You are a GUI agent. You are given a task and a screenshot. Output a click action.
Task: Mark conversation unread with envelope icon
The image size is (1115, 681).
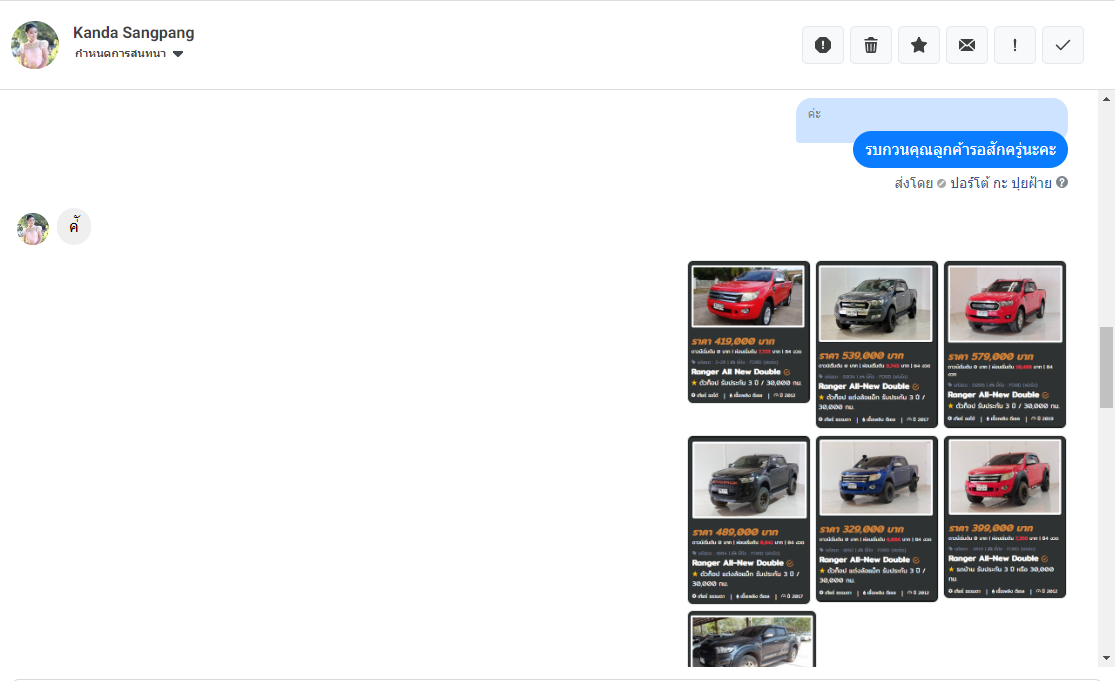[966, 45]
